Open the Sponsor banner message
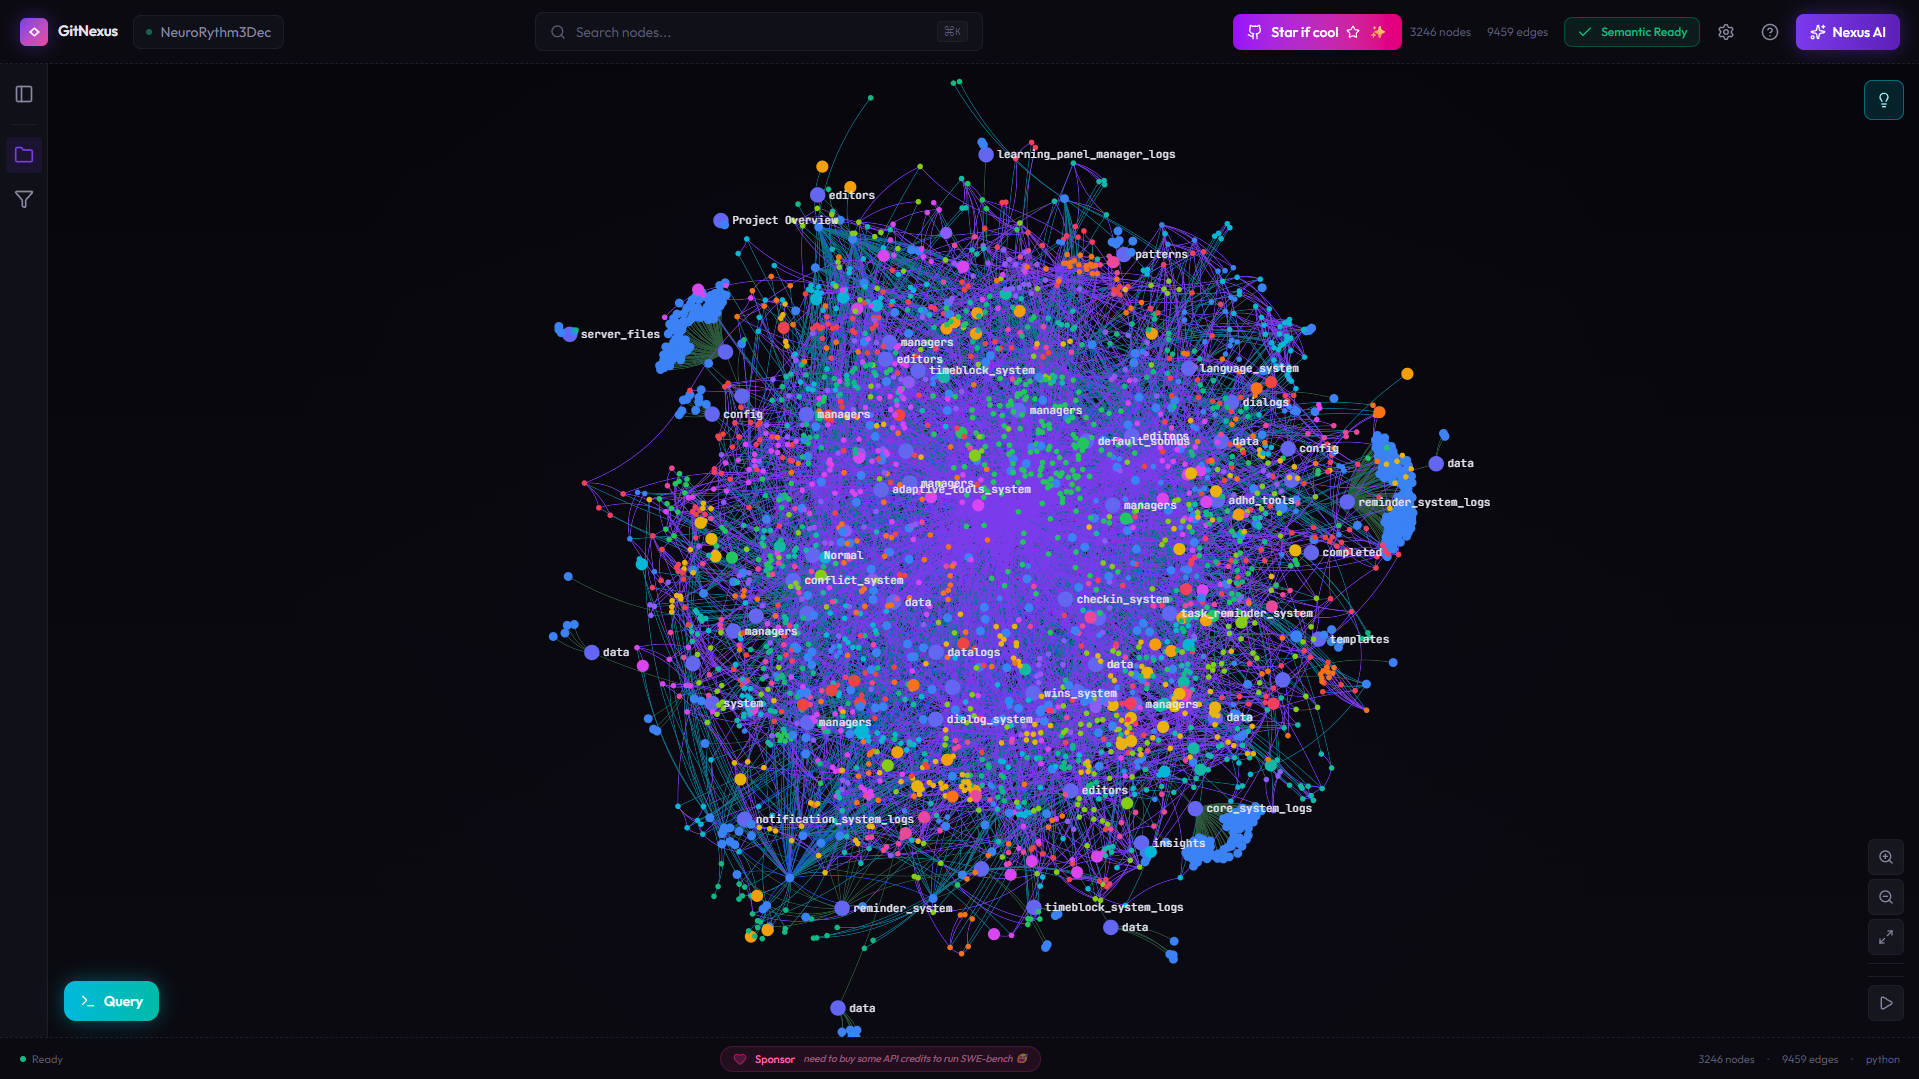The image size is (1919, 1079). click(x=880, y=1058)
